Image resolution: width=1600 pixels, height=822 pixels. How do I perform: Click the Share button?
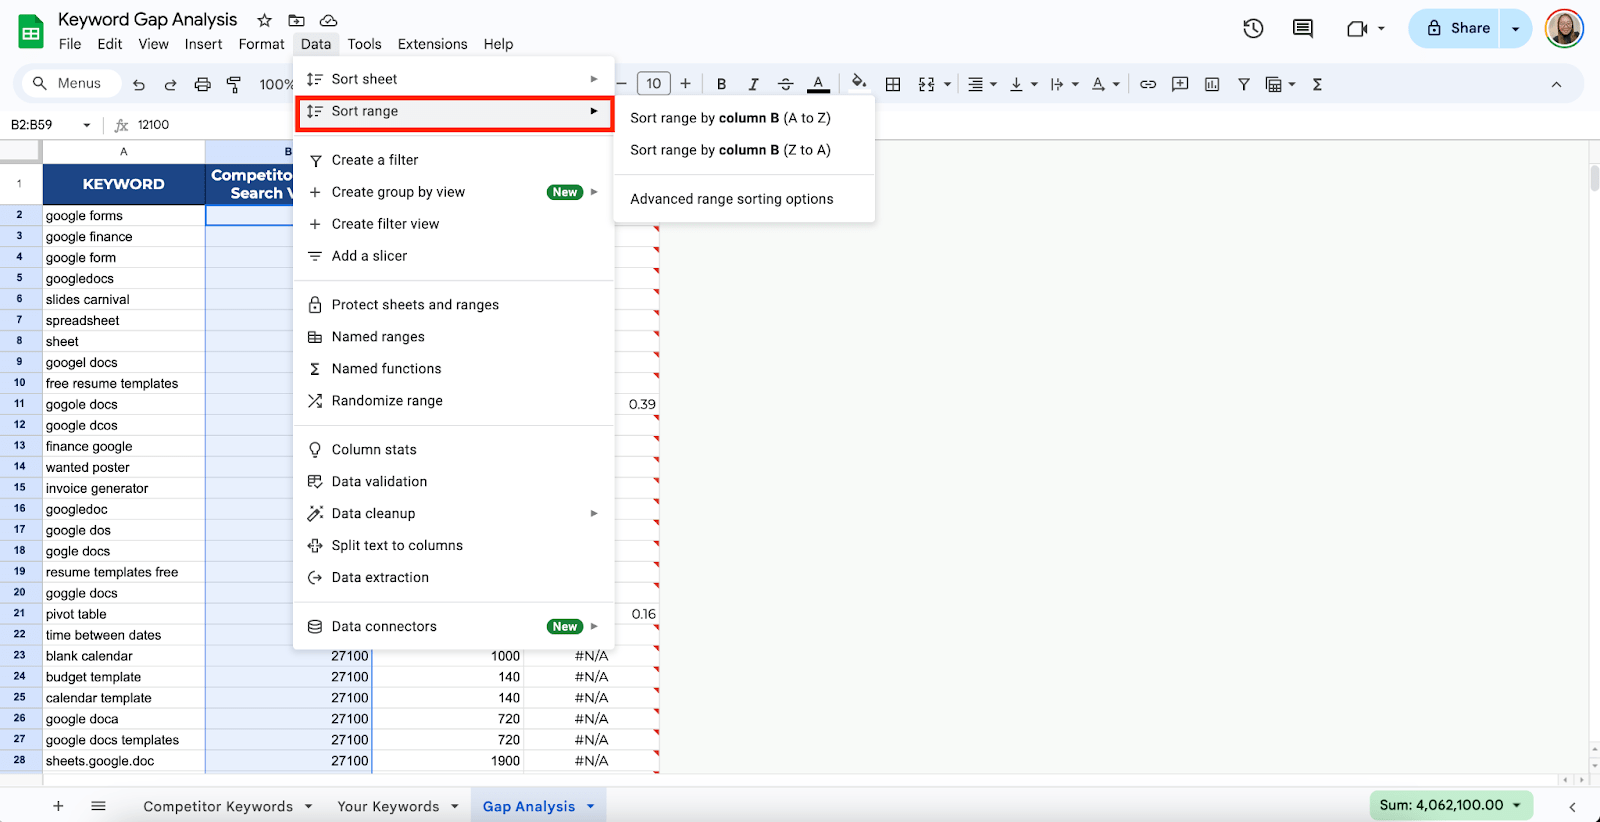[x=1457, y=29]
